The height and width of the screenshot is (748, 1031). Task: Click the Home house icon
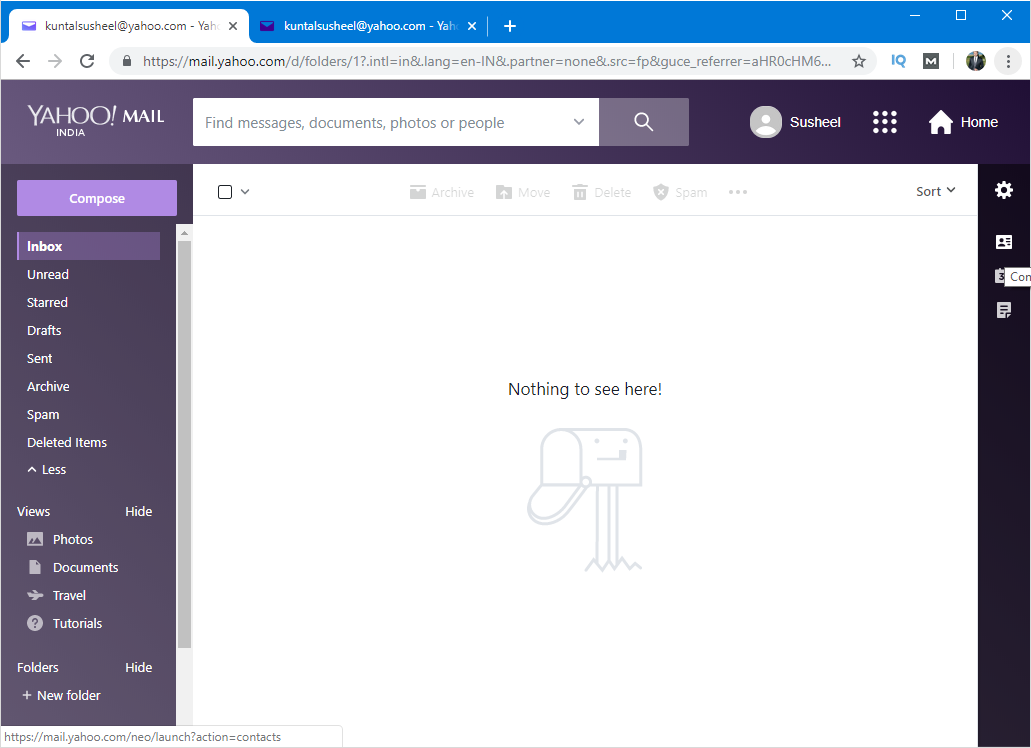coord(940,122)
